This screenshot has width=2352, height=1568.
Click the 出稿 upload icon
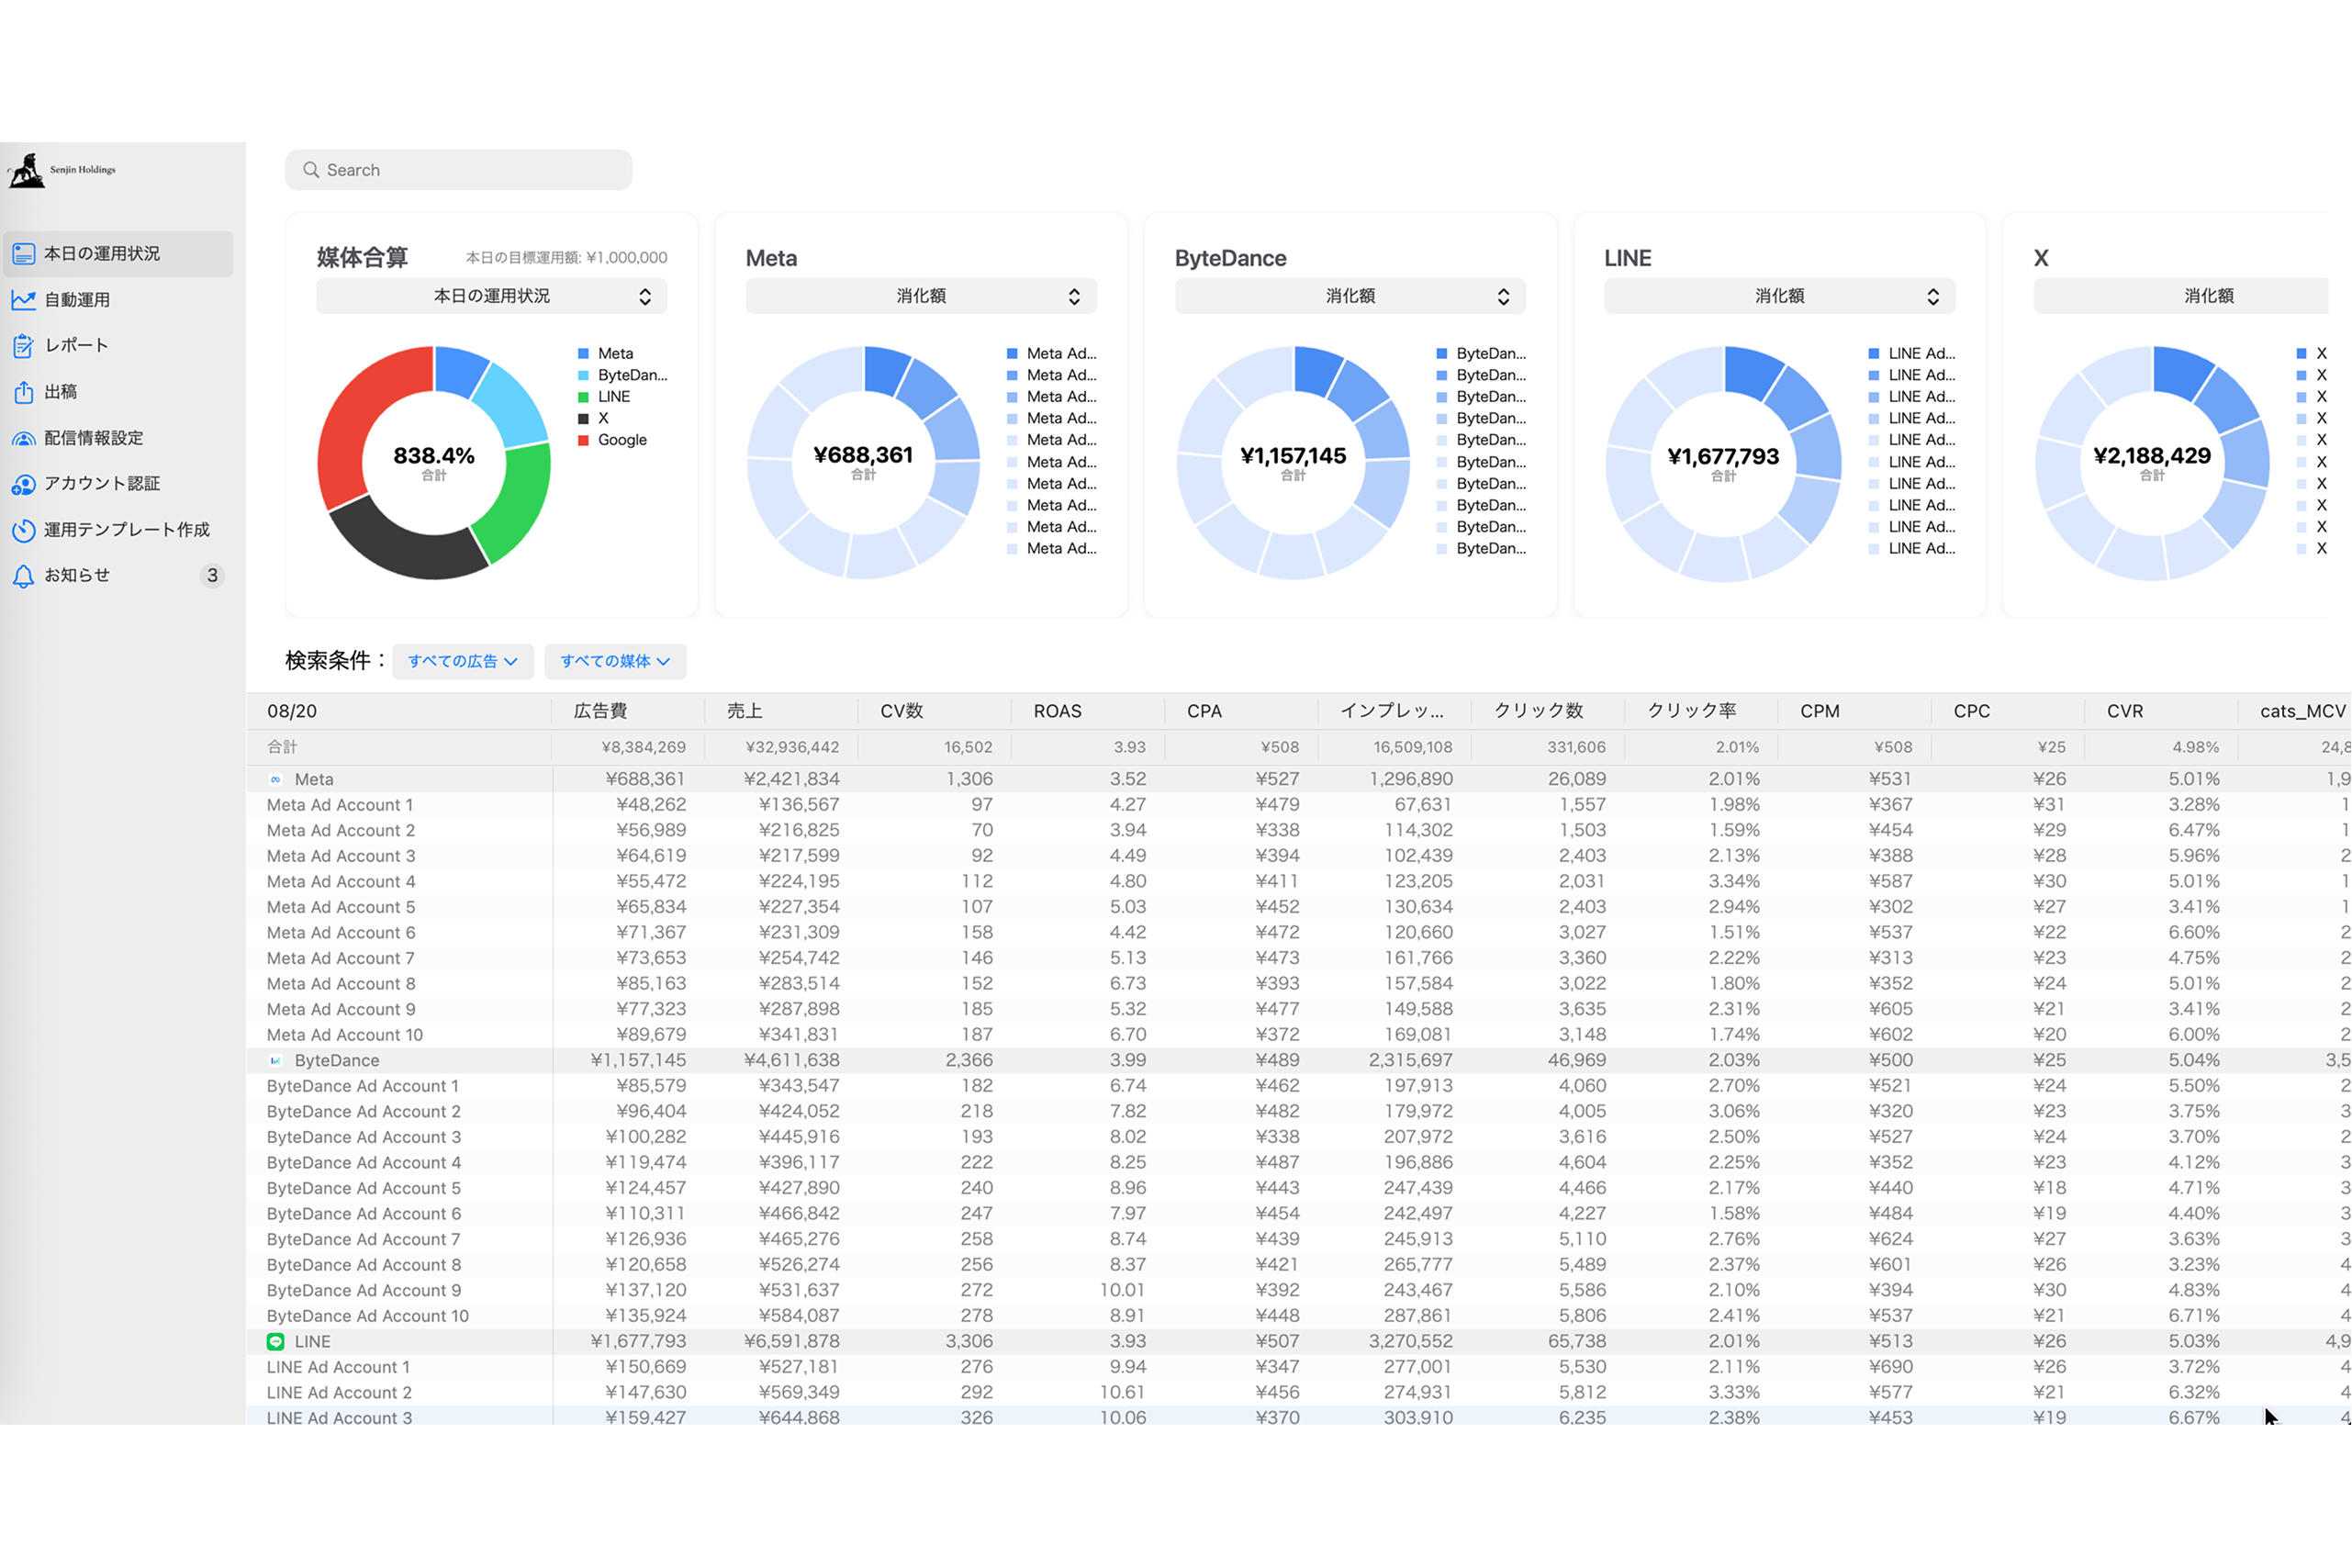coord(23,392)
